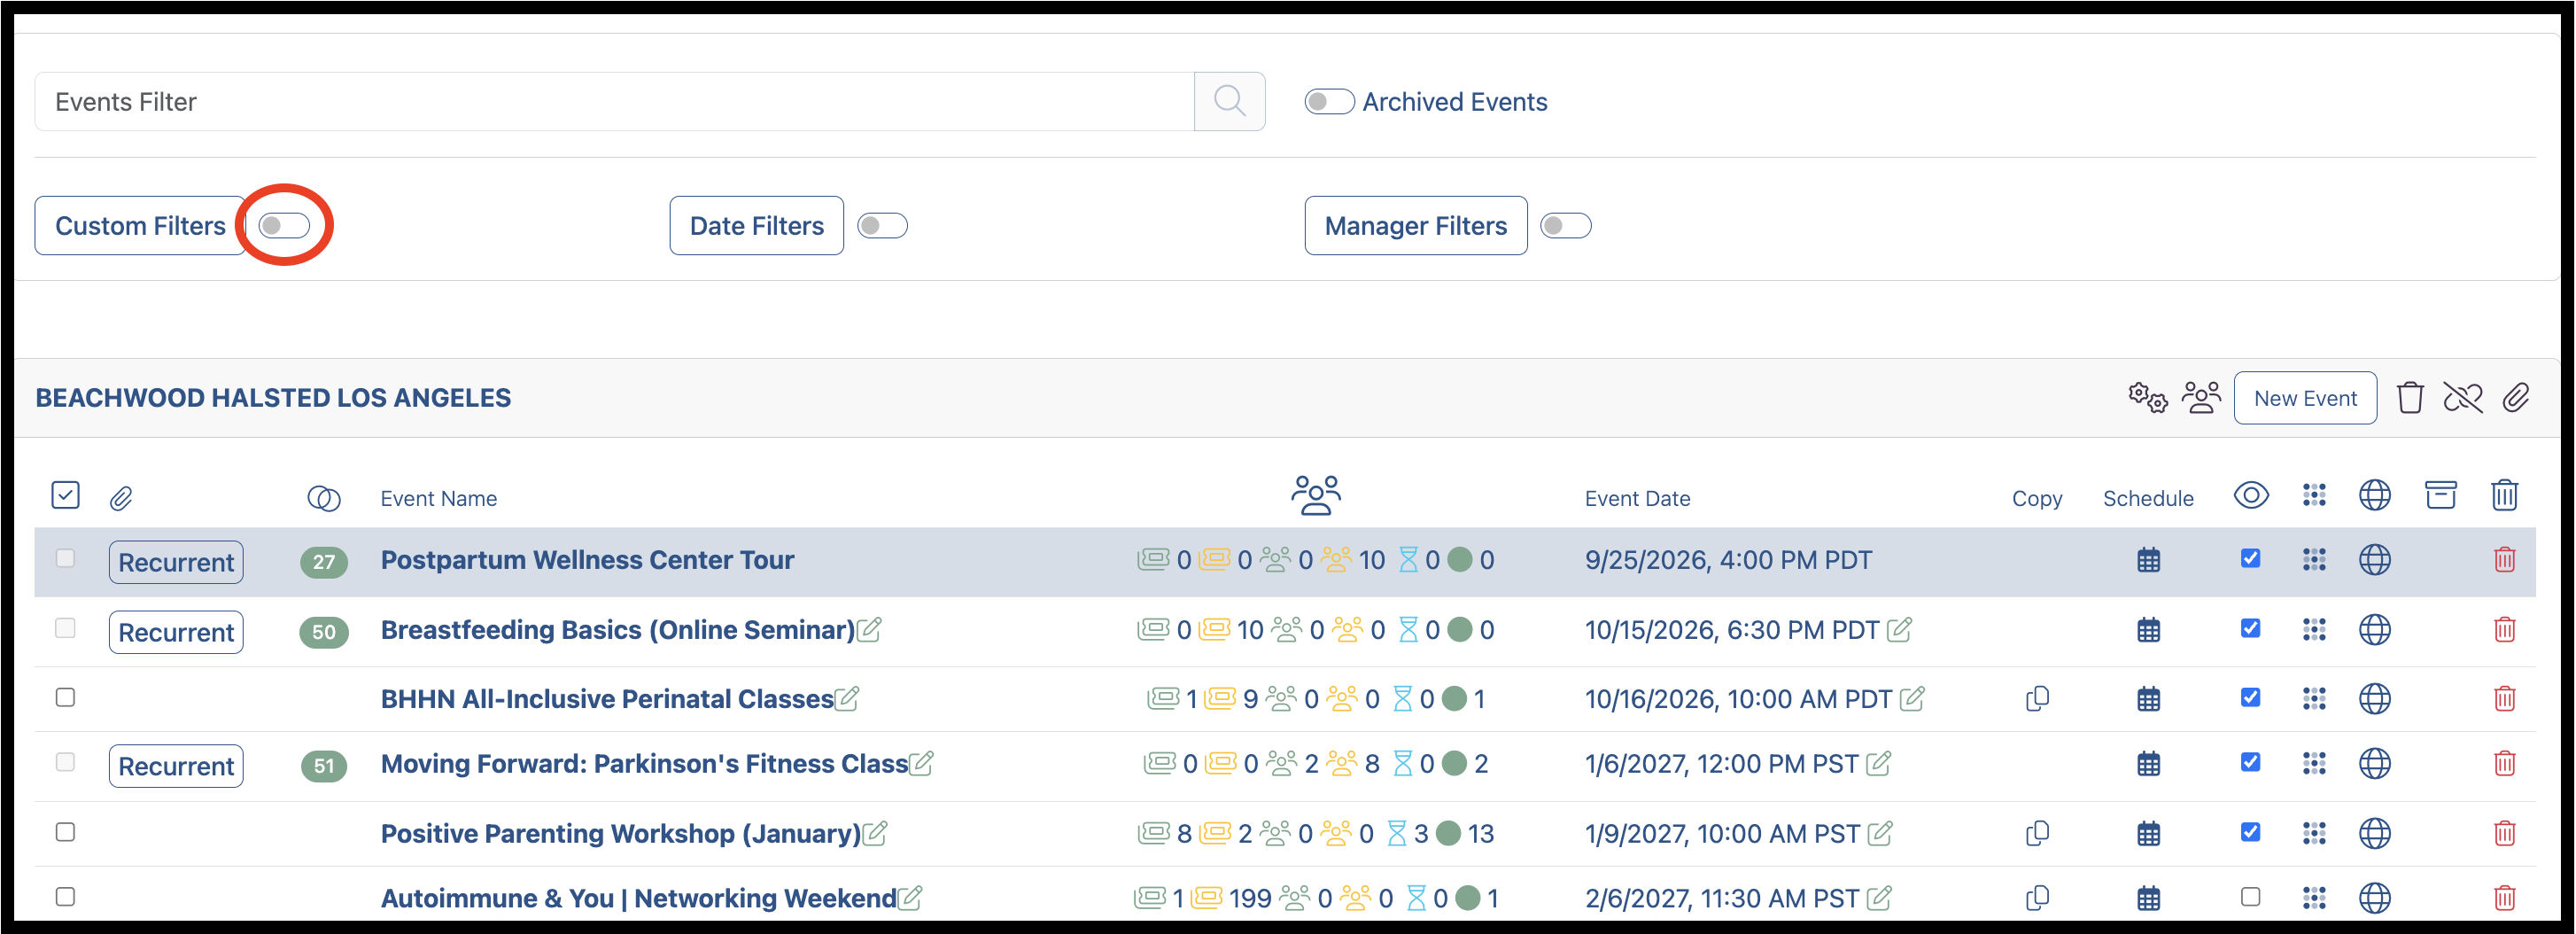Click the archive box column header icon
This screenshot has width=2576, height=934.
click(x=2440, y=495)
